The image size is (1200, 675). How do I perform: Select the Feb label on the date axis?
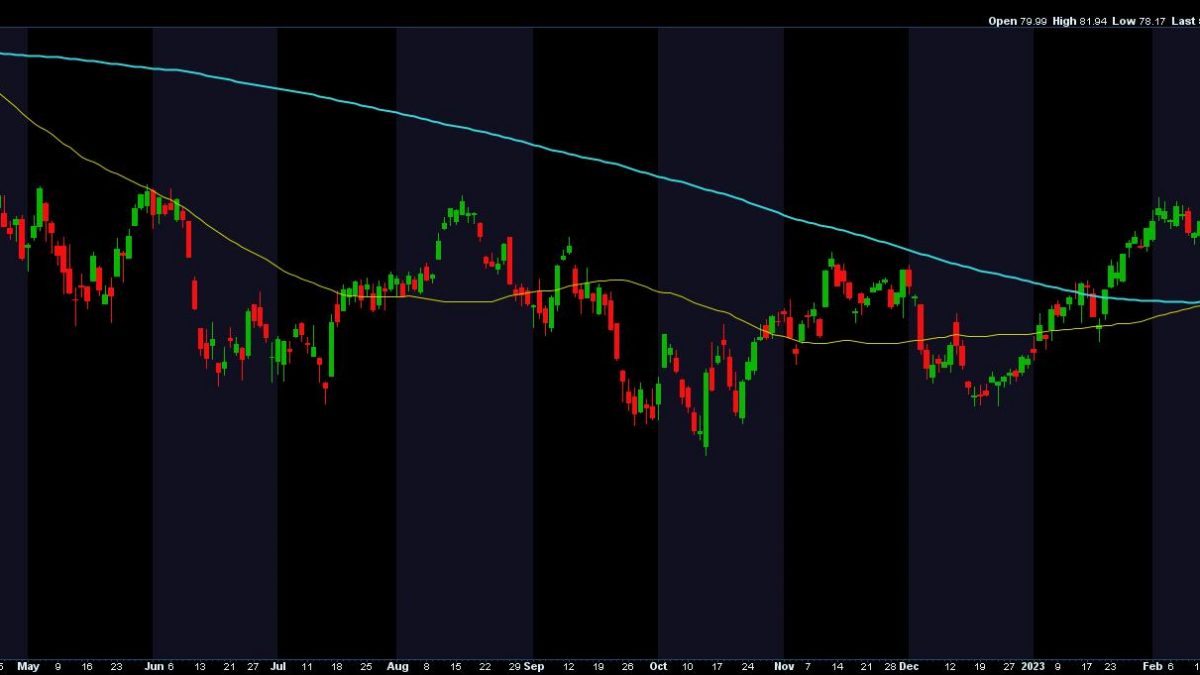[x=1153, y=665]
